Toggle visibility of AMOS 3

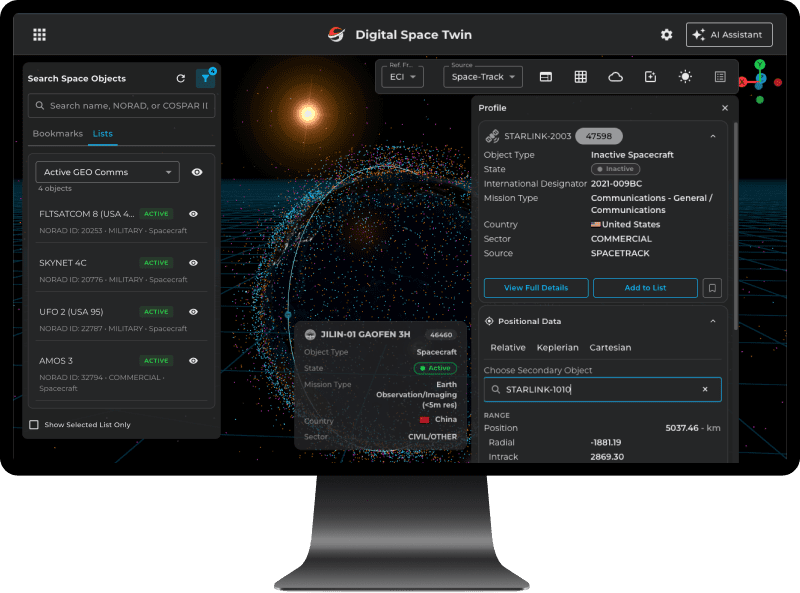point(193,361)
